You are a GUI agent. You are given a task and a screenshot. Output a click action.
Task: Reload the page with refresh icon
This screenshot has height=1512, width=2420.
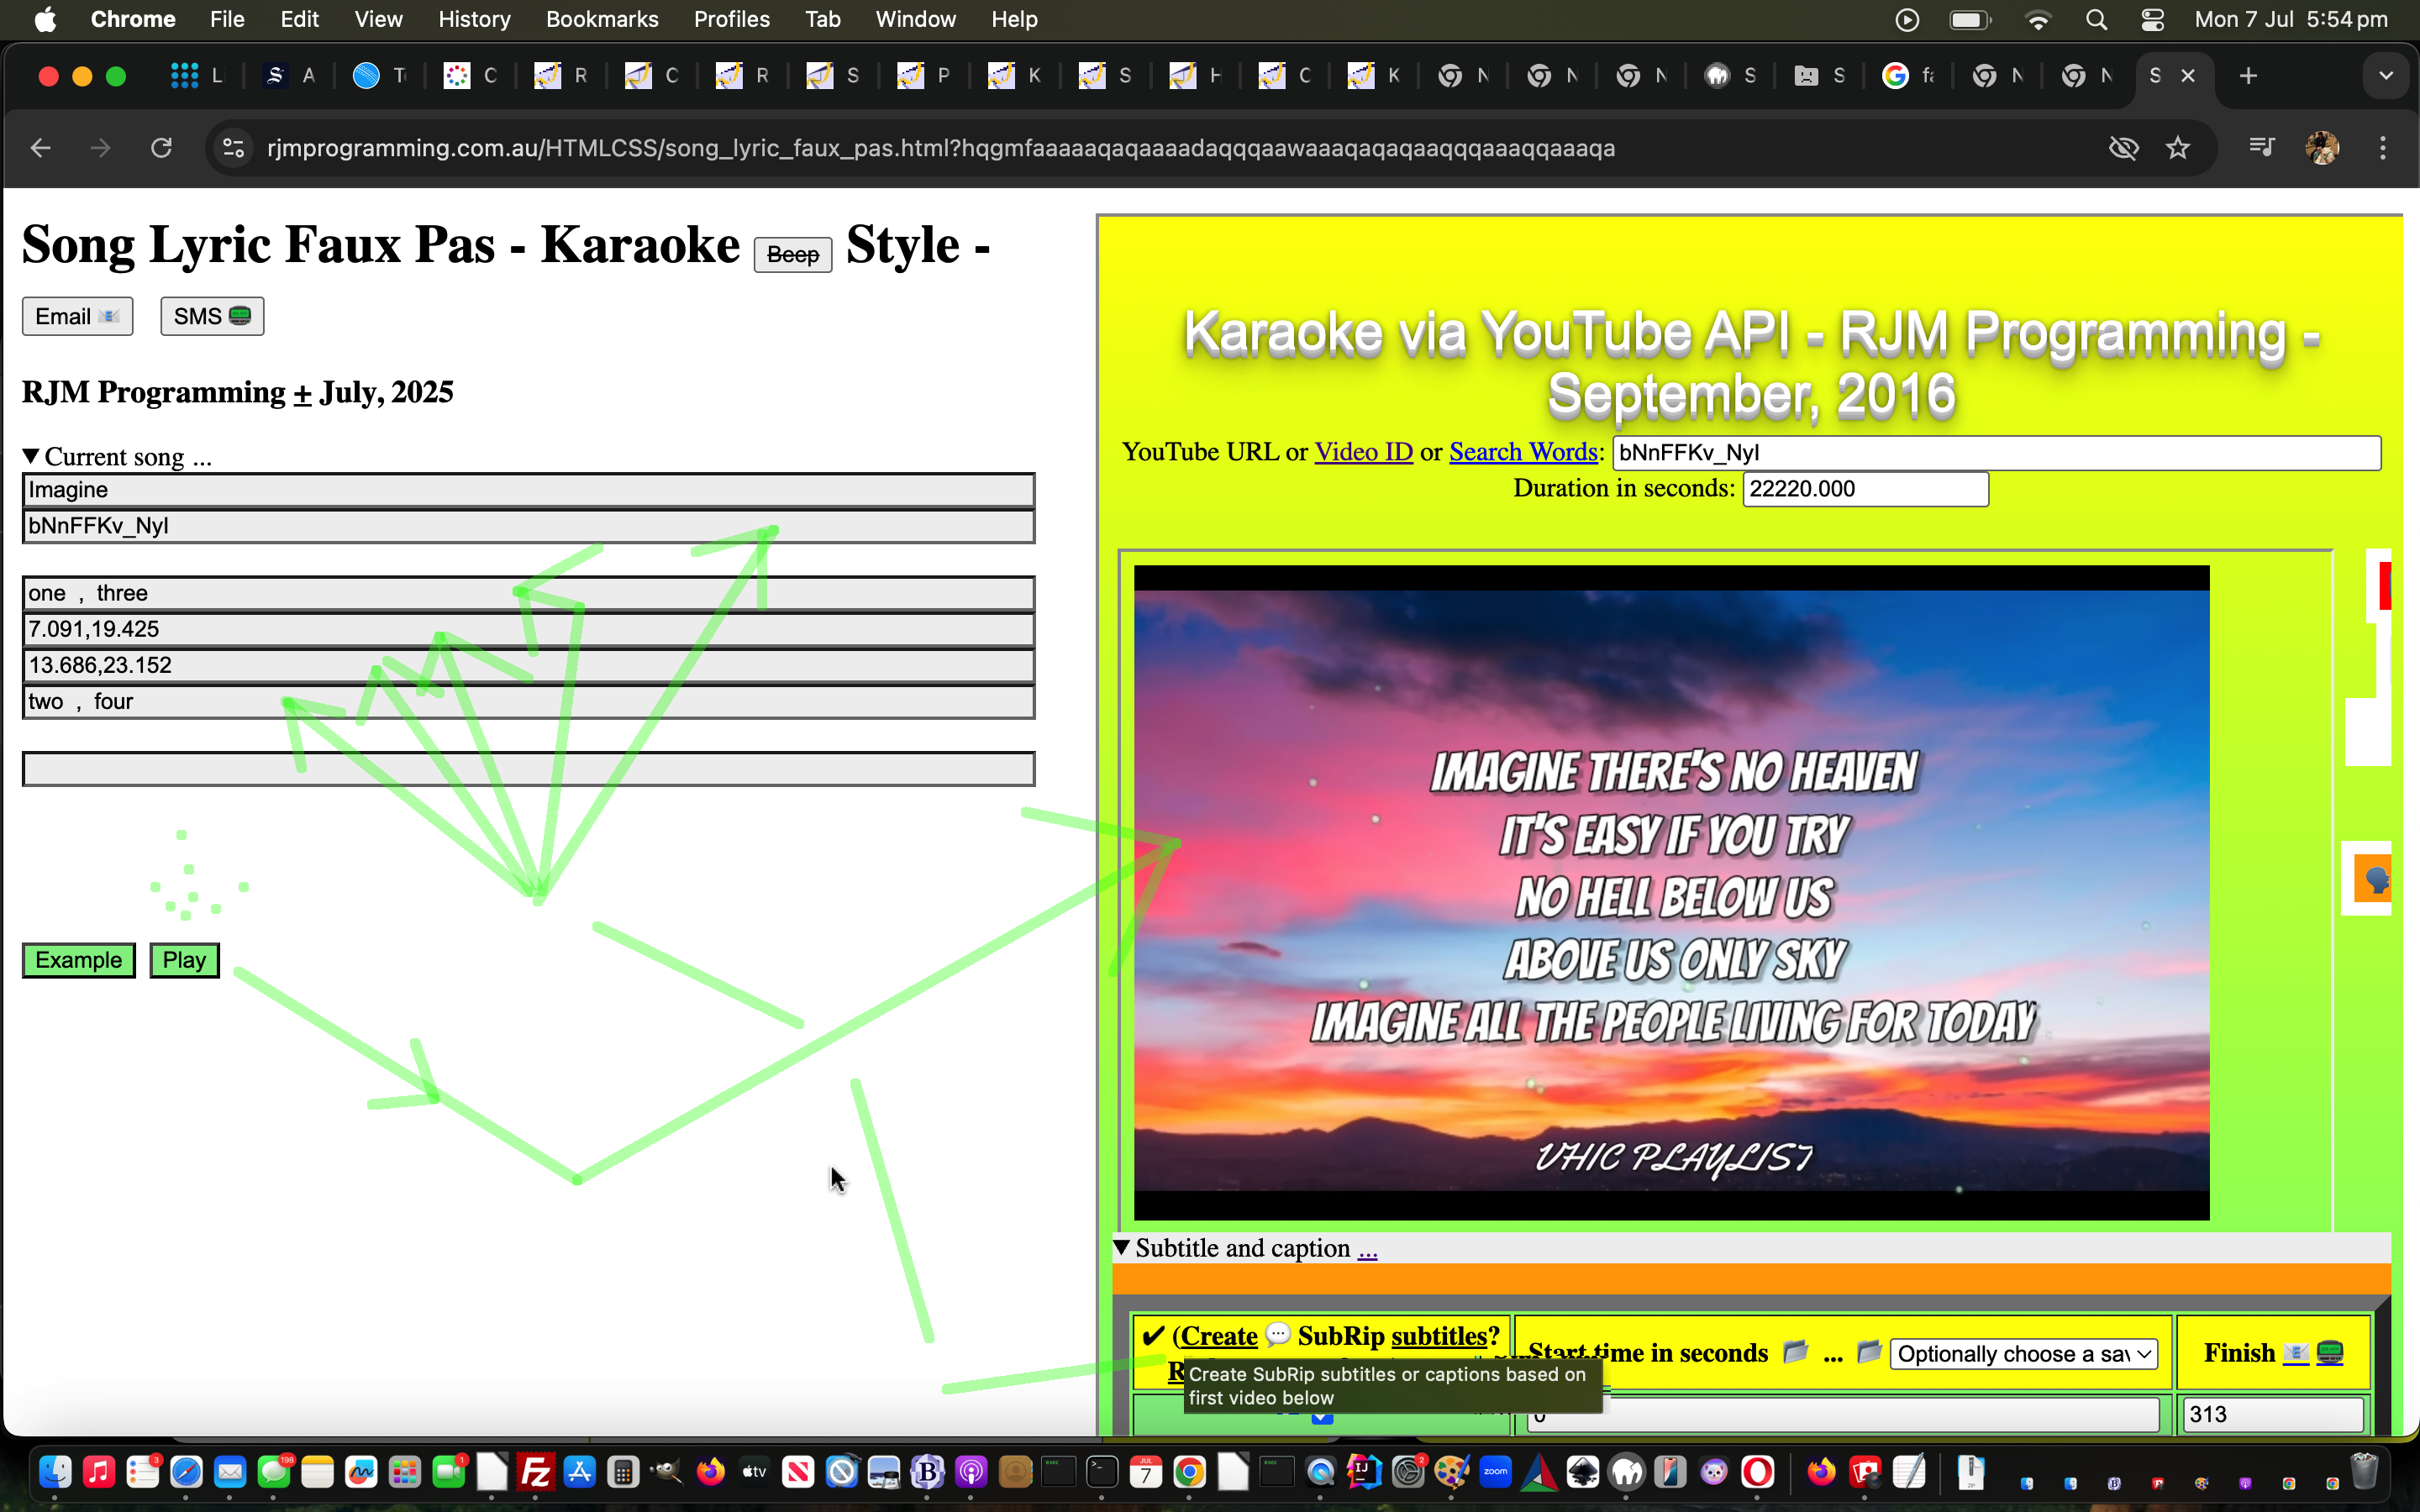[x=161, y=148]
